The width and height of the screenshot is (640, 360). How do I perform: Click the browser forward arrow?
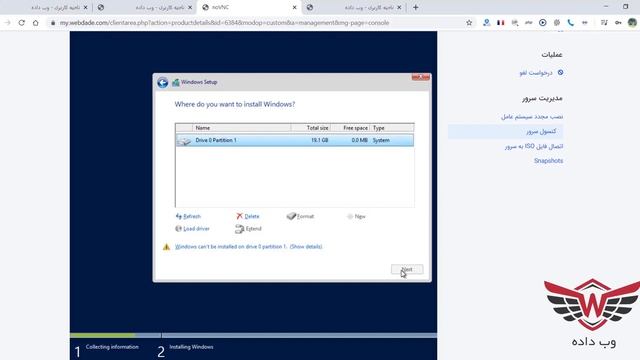click(x=7, y=23)
